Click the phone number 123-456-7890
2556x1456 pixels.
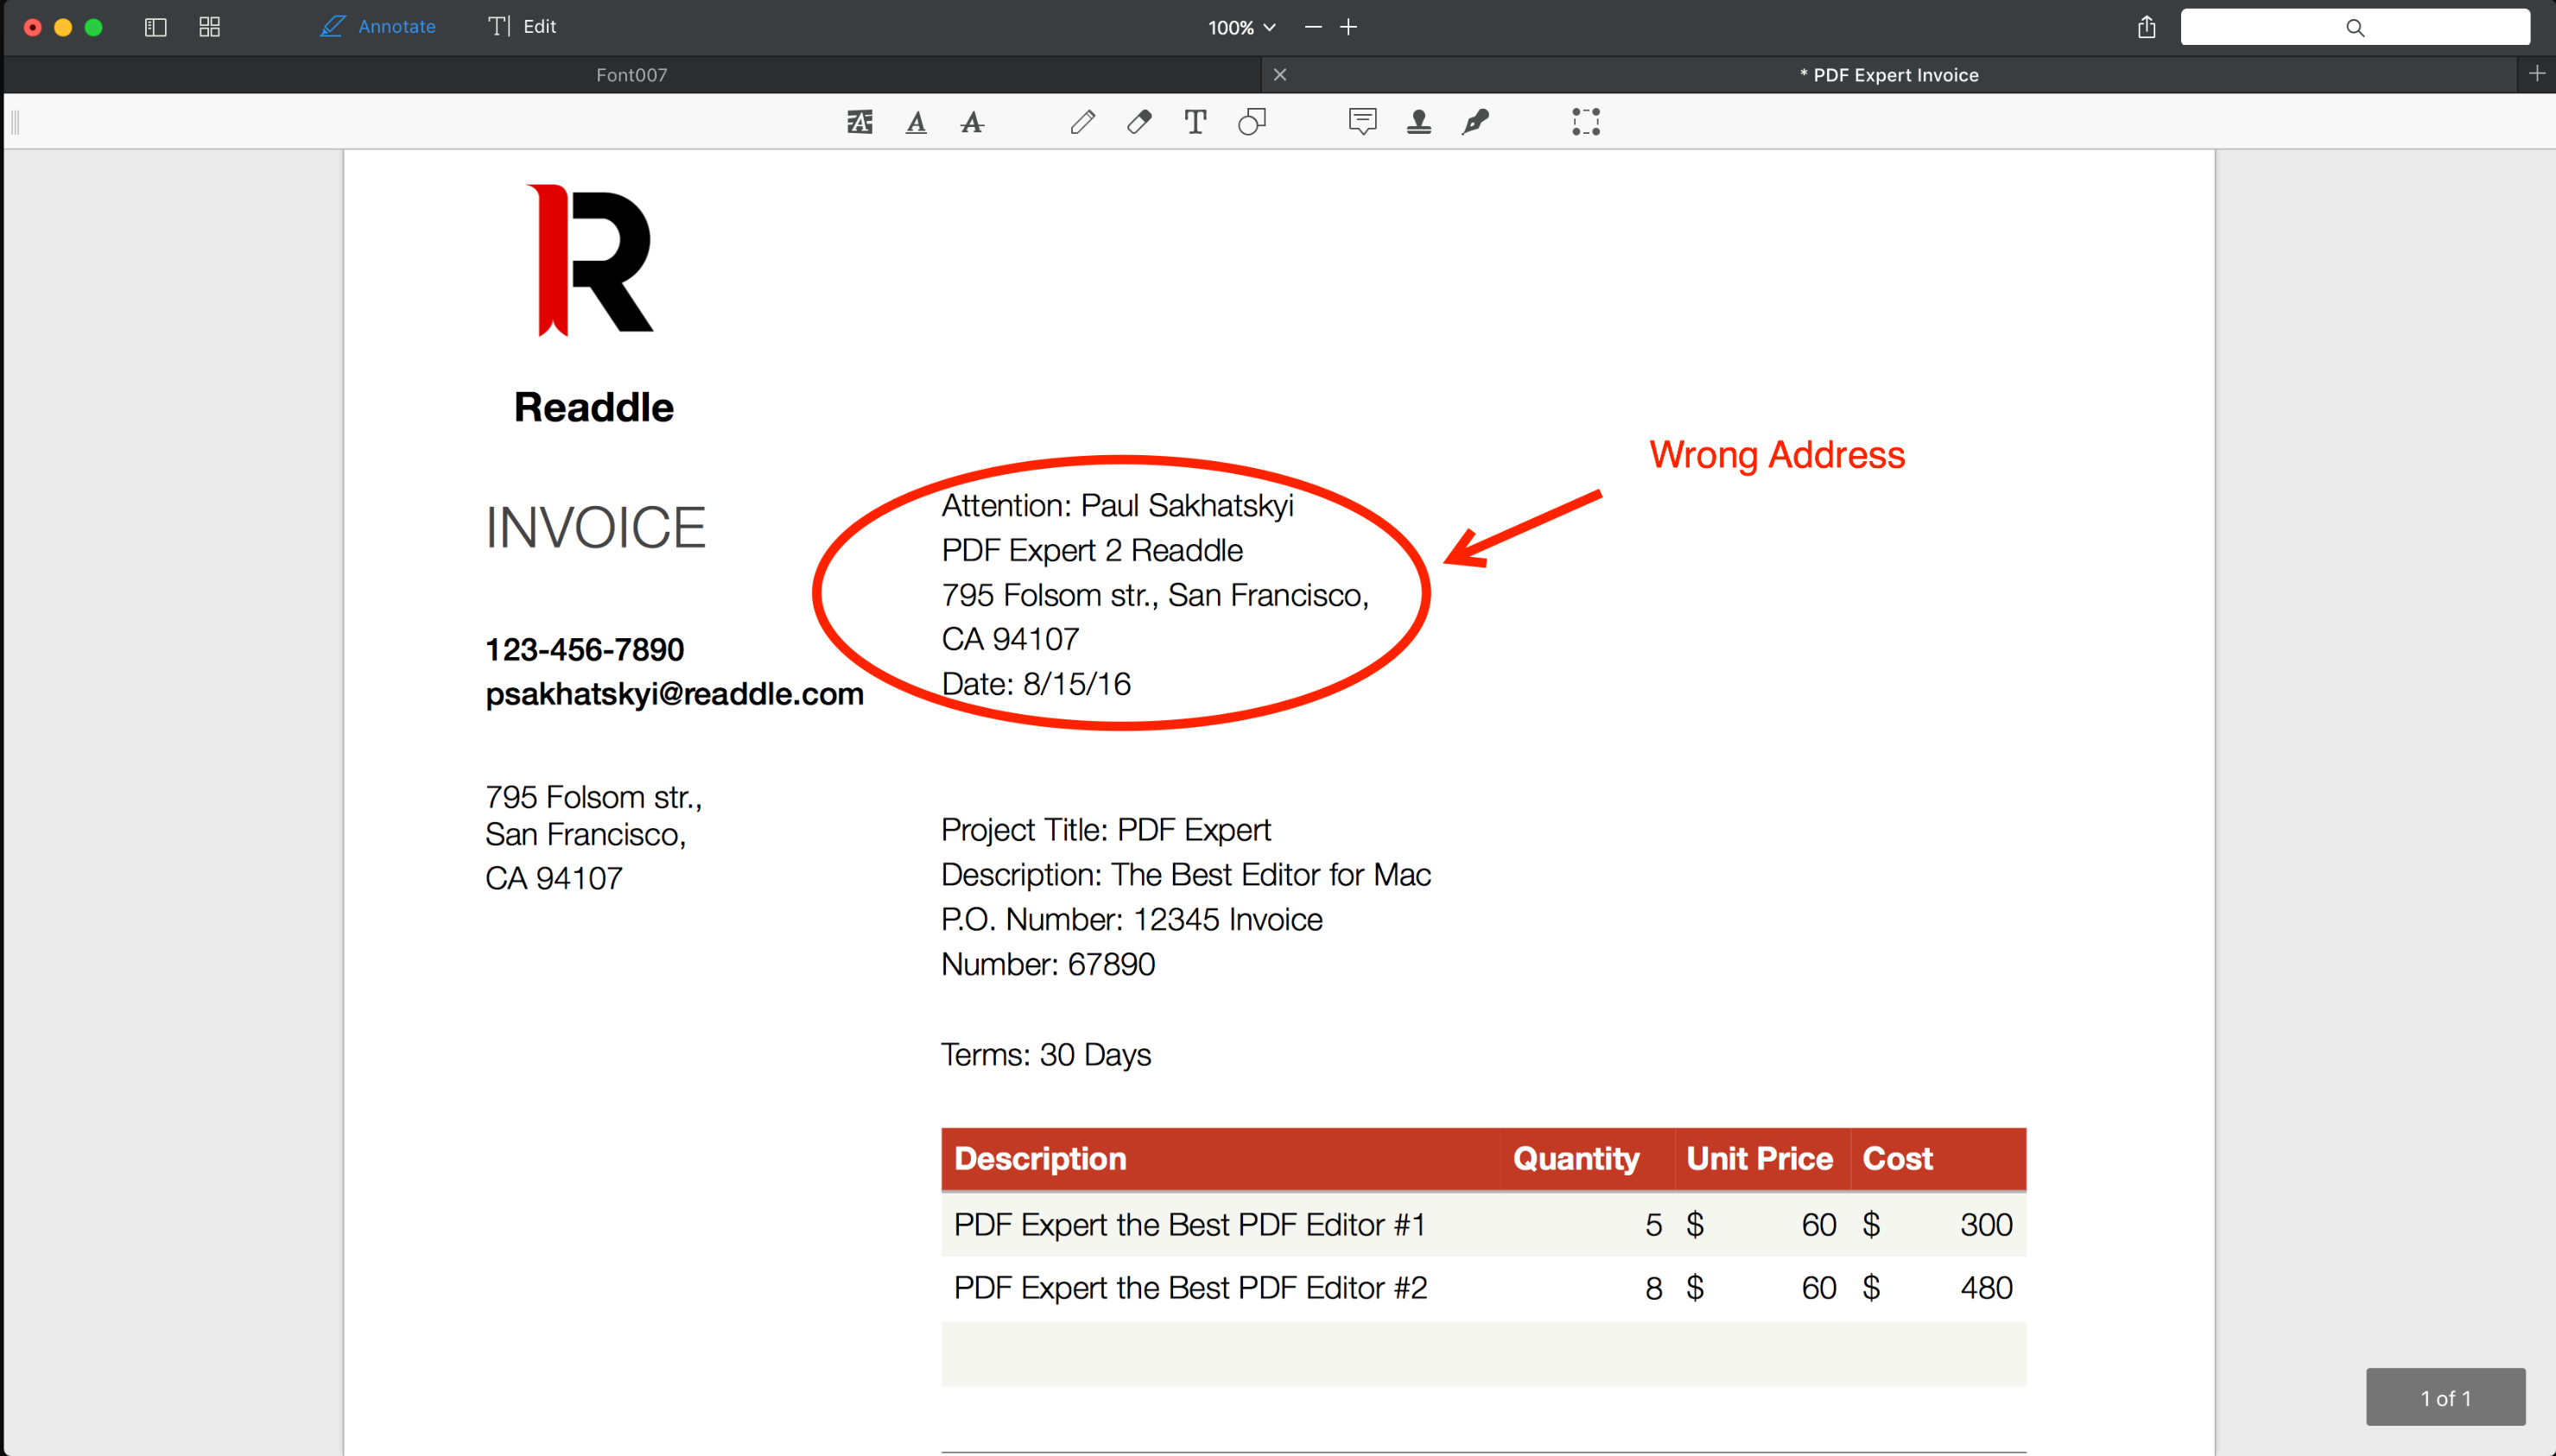pos(585,650)
